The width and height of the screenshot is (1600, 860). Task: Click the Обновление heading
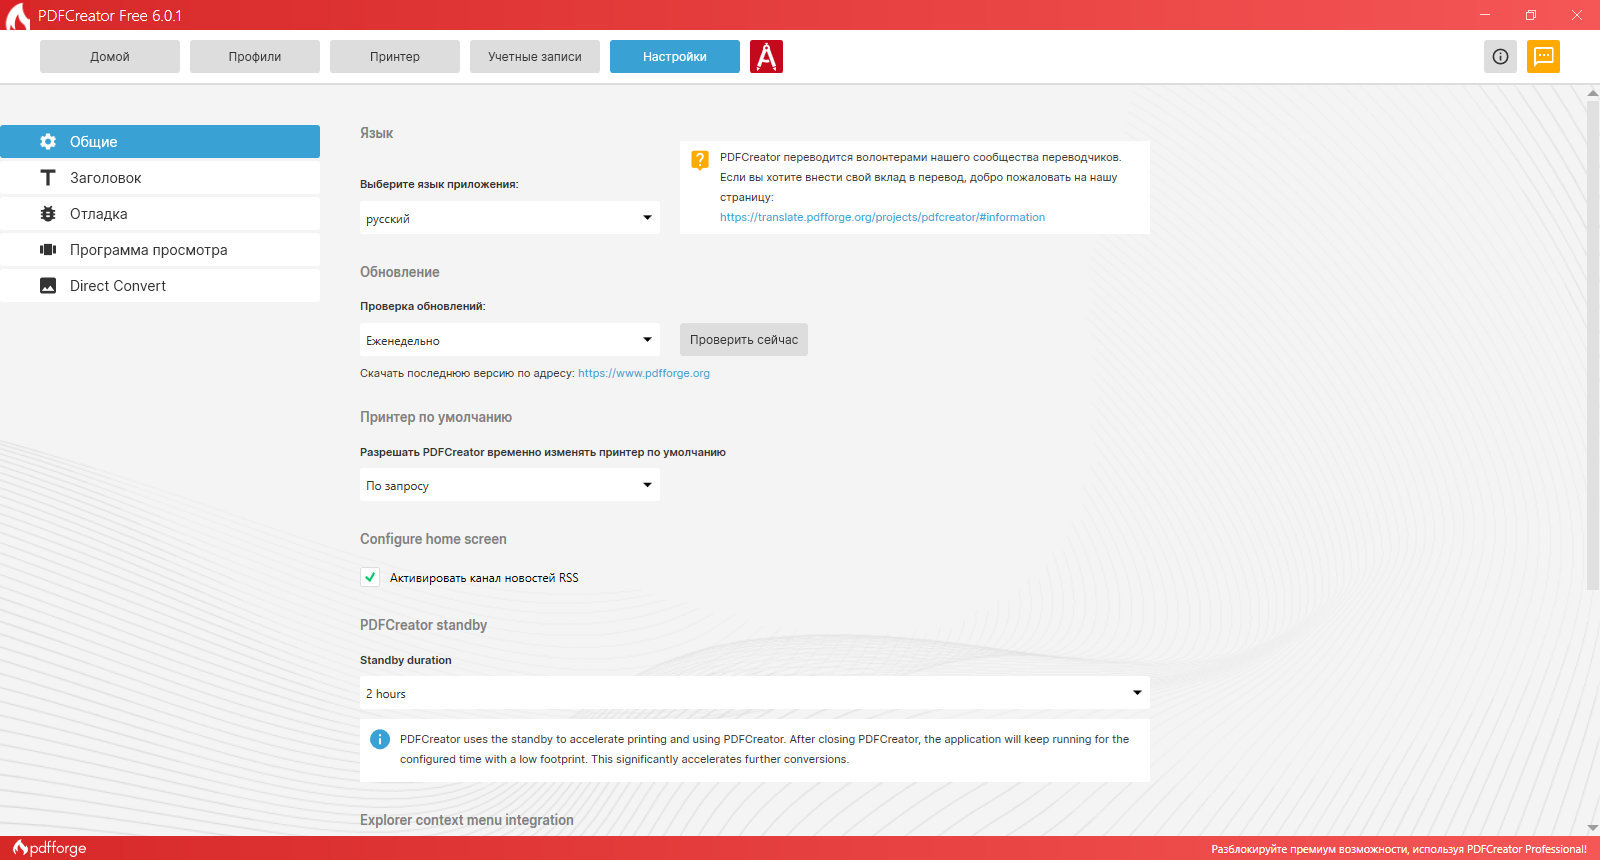[x=400, y=272]
